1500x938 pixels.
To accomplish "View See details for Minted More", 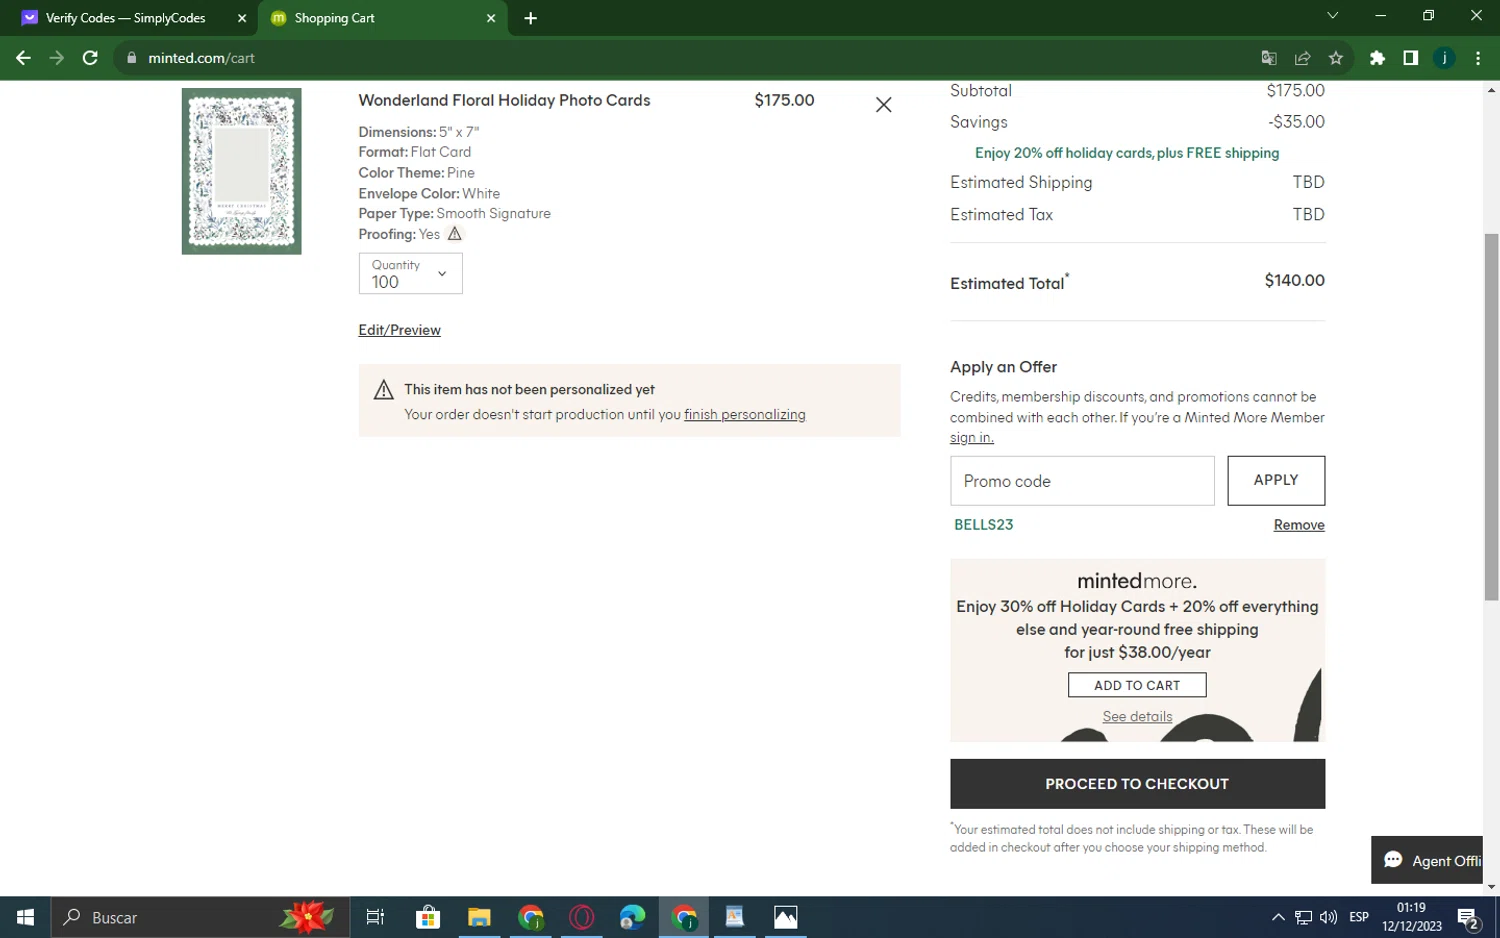I will (x=1137, y=716).
